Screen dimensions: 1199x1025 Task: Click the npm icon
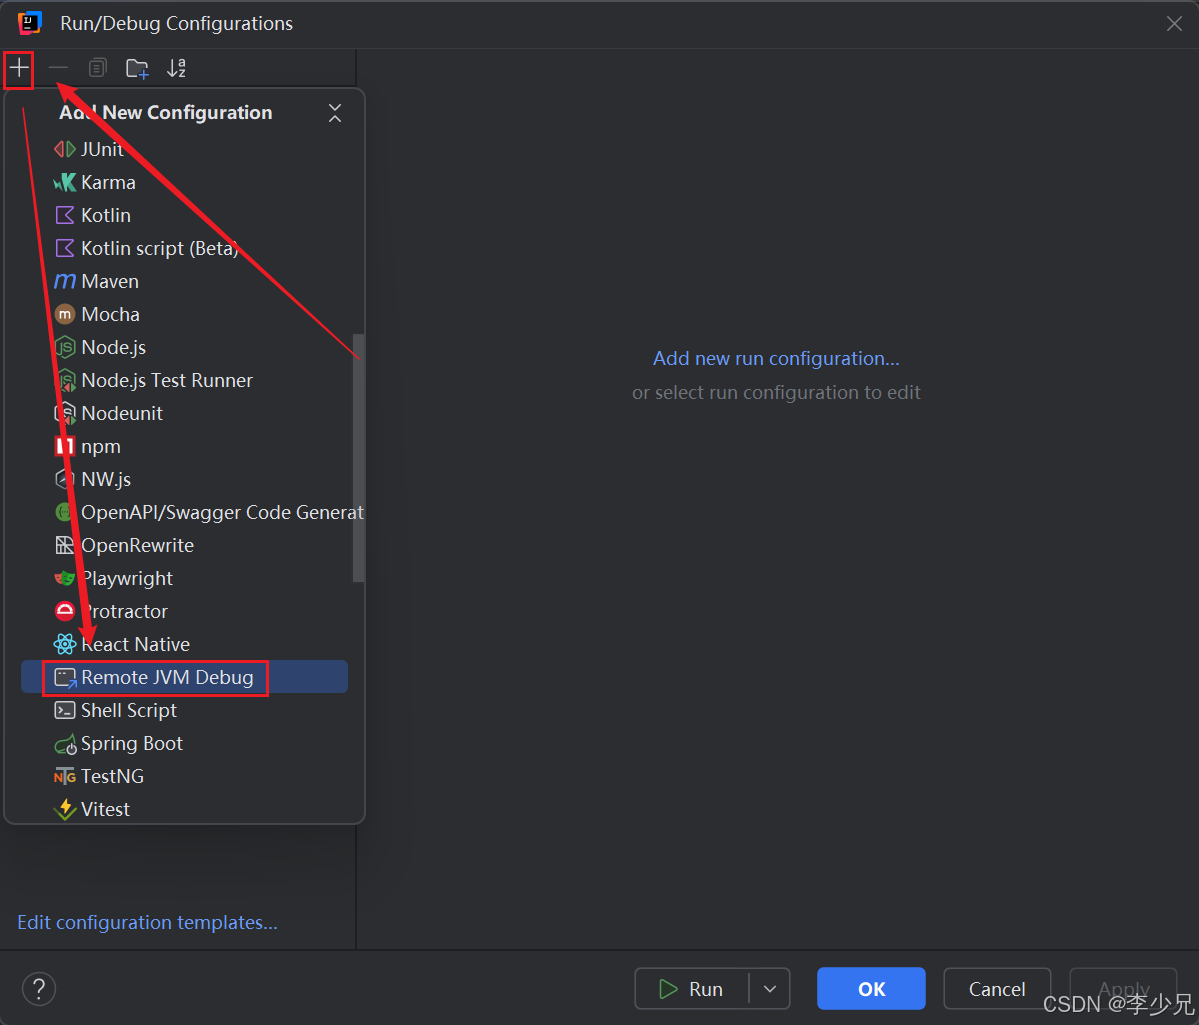(65, 446)
